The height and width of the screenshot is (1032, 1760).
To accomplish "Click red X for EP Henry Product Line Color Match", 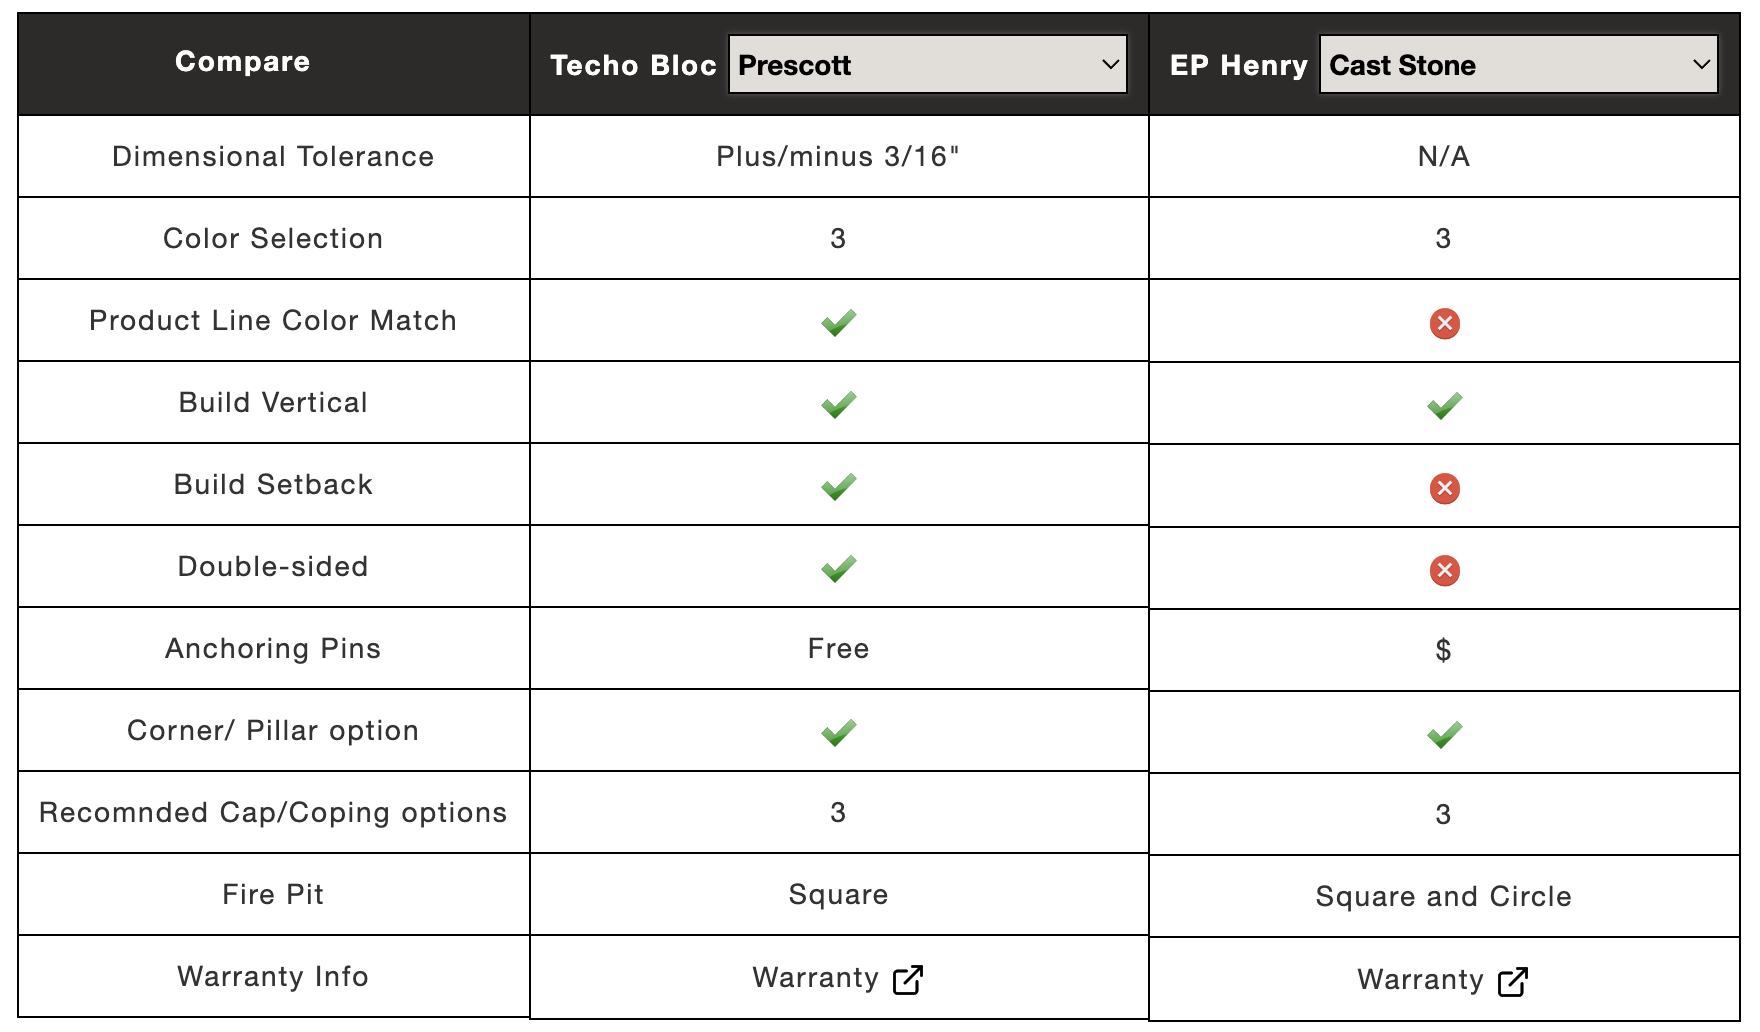I will click(1444, 324).
